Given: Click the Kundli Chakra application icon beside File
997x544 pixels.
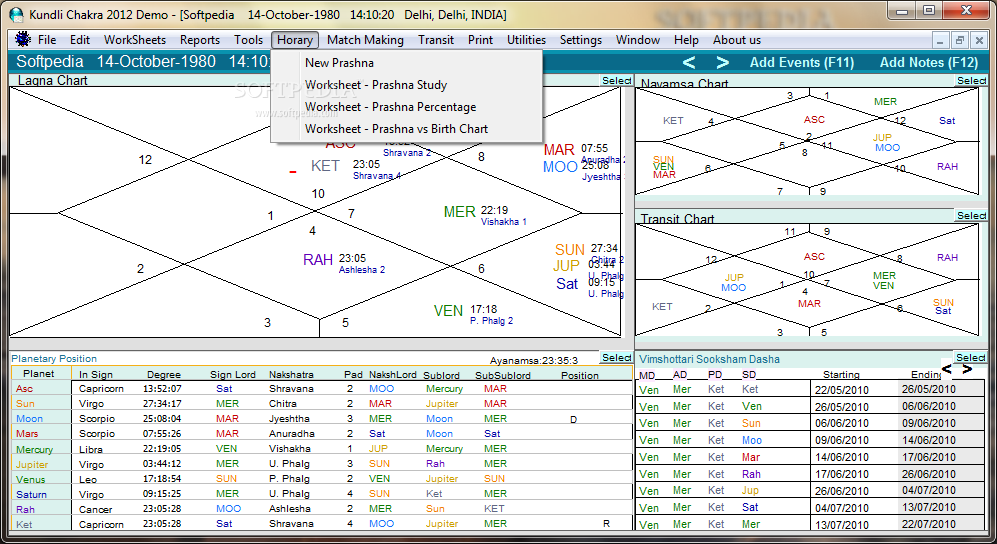Looking at the screenshot, I should [x=23, y=39].
